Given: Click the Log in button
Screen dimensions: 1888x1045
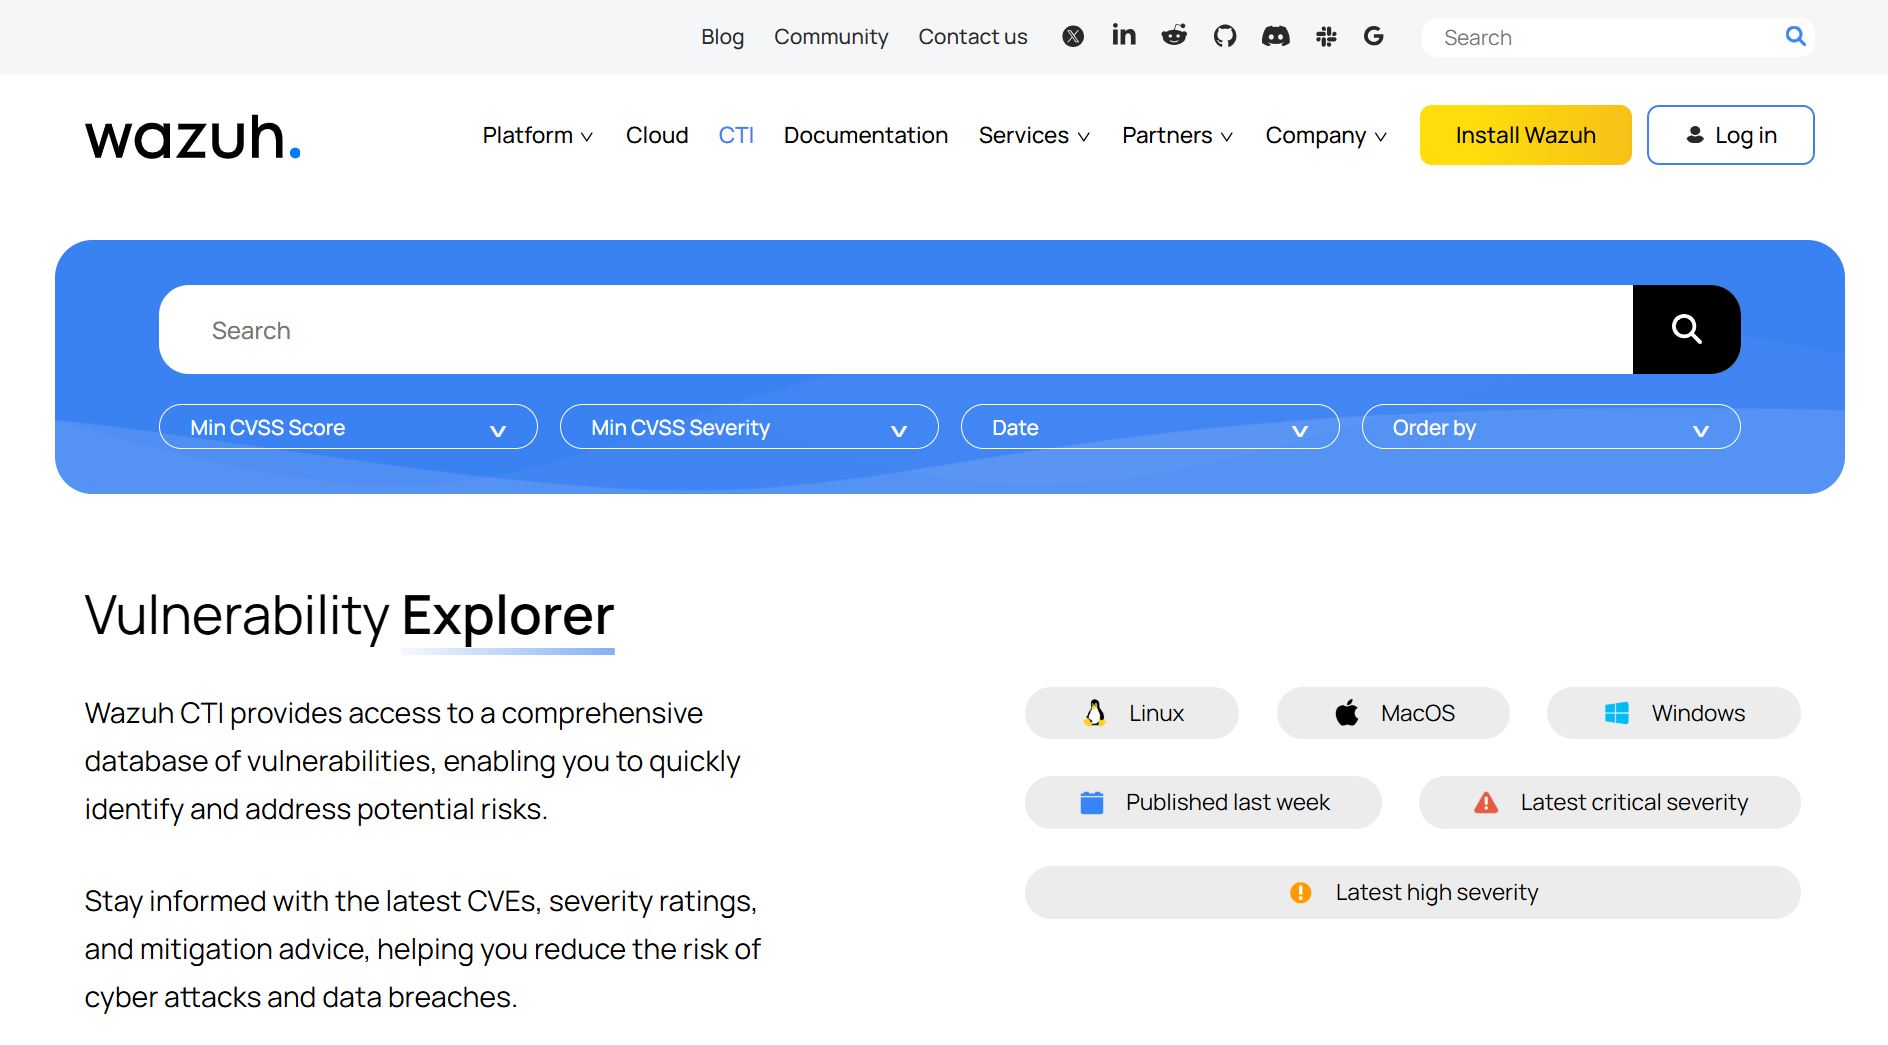Looking at the screenshot, I should [x=1731, y=135].
